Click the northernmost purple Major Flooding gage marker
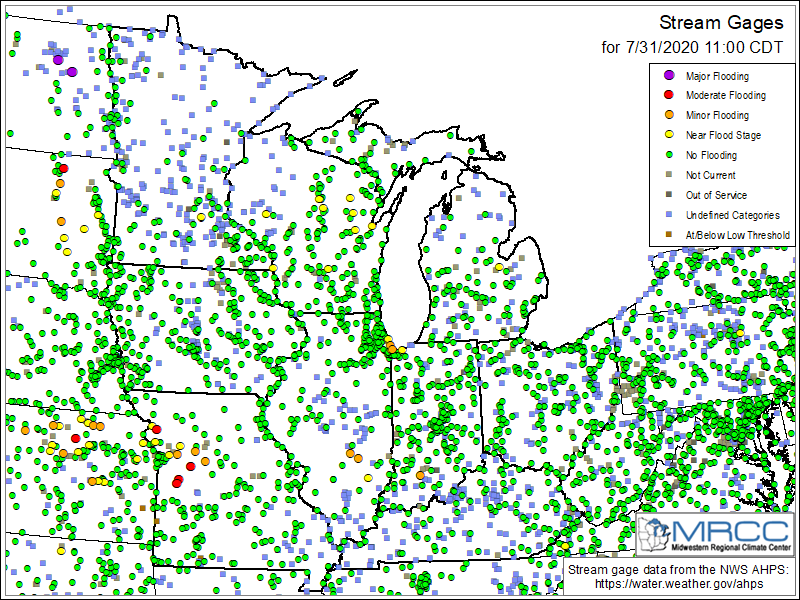This screenshot has width=800, height=600. point(58,60)
